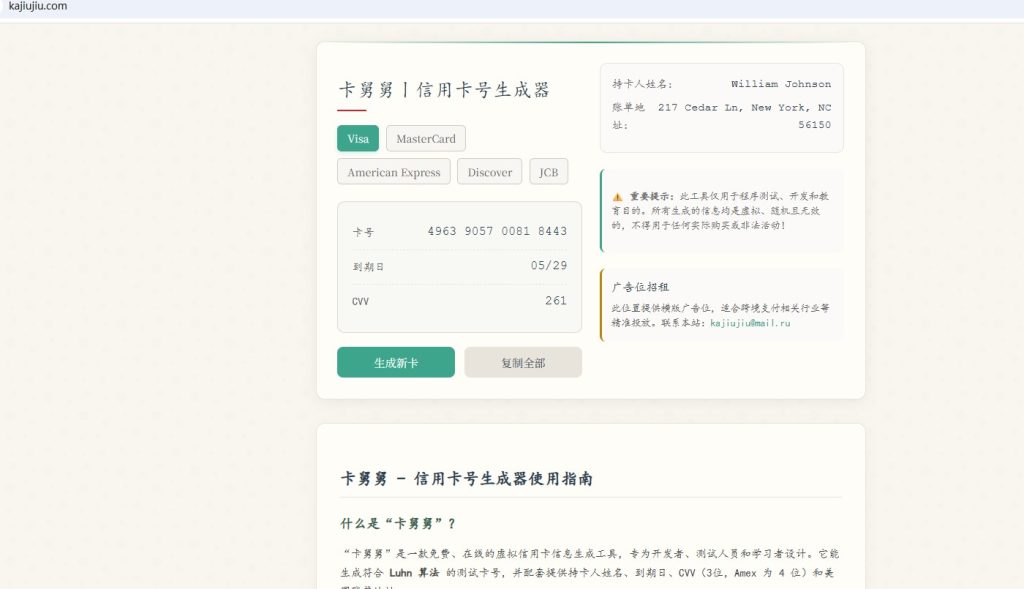The width and height of the screenshot is (1024, 589).
Task: Click the expiry date 05/29
Action: (x=549, y=266)
